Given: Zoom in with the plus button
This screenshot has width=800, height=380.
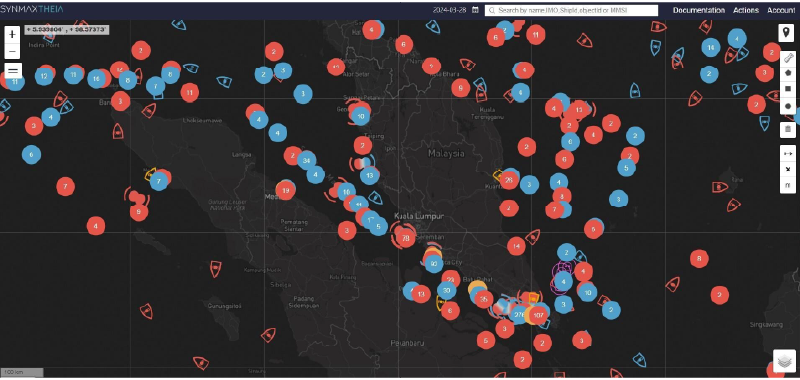Looking at the screenshot, I should pos(12,34).
